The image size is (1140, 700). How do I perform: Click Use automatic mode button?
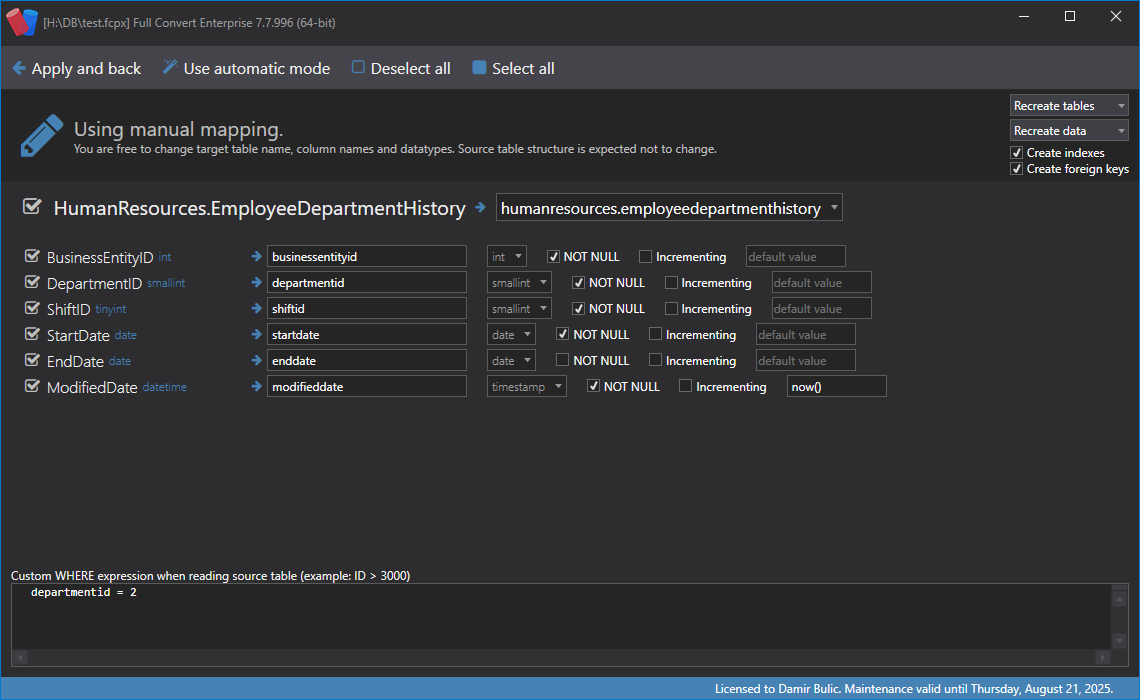click(x=256, y=69)
